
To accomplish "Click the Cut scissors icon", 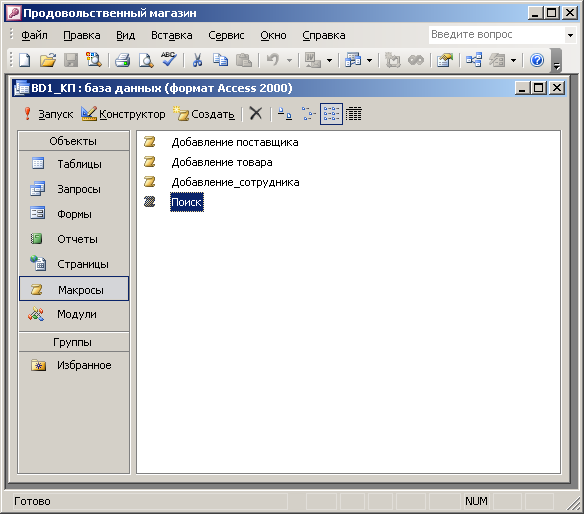I will 197,60.
